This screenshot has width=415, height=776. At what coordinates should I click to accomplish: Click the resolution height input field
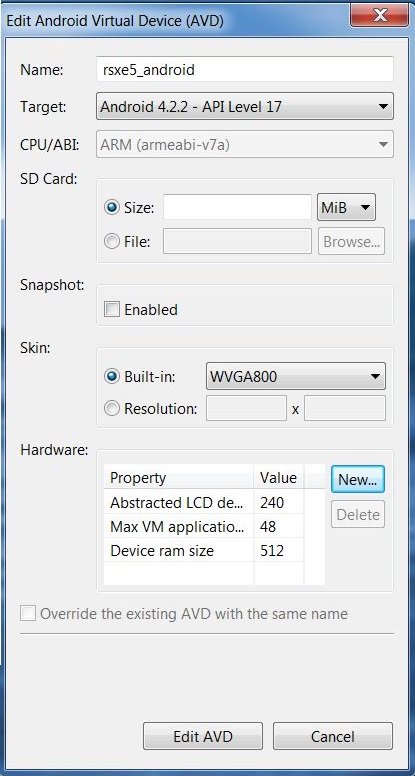[345, 408]
